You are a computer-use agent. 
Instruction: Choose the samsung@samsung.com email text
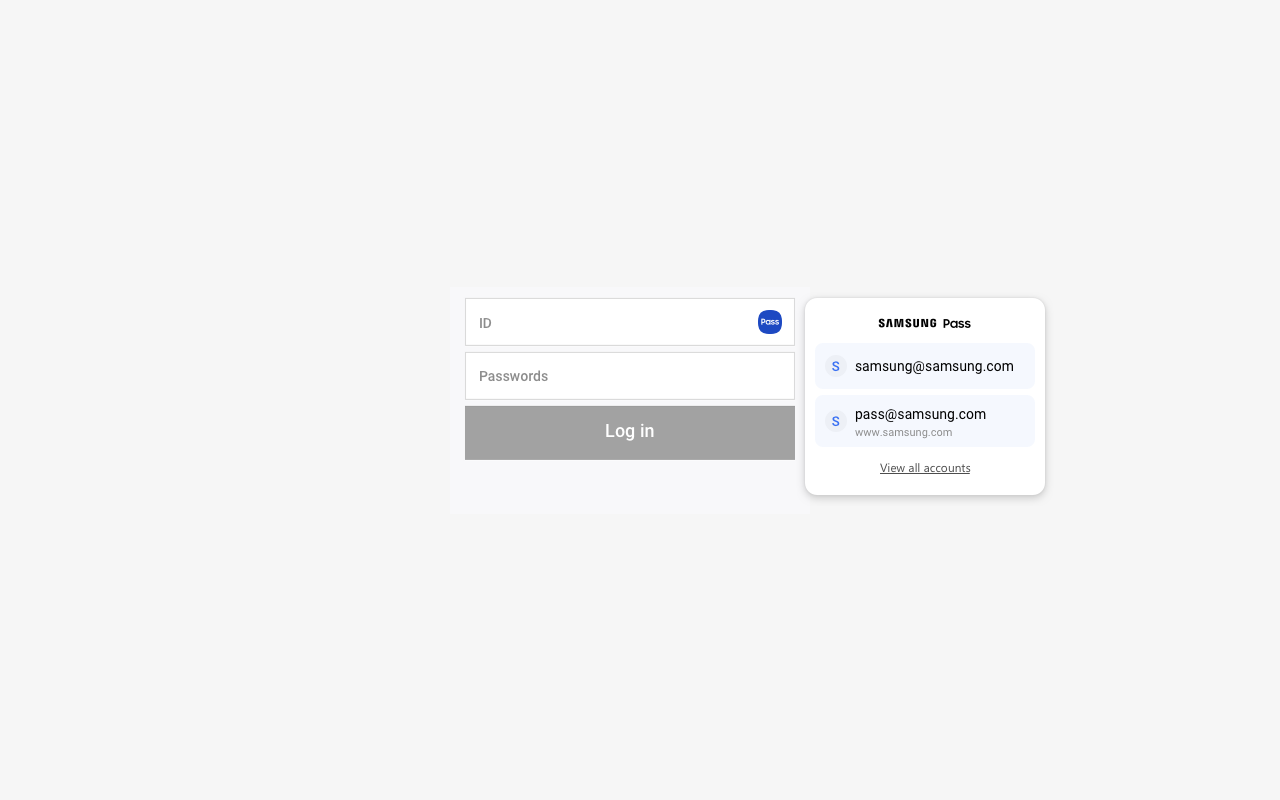934,366
